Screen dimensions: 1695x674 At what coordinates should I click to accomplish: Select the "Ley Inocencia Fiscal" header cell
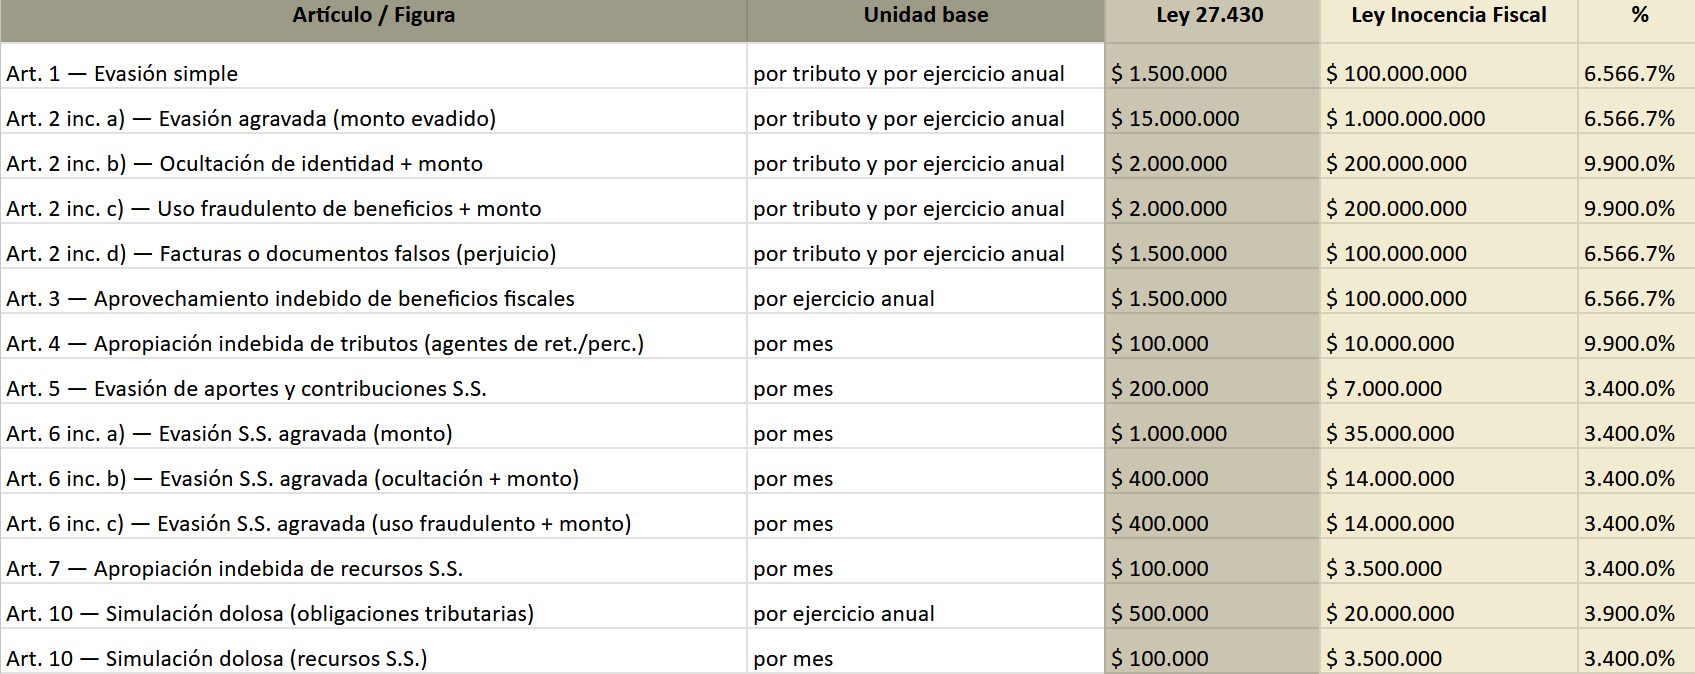pos(1448,16)
